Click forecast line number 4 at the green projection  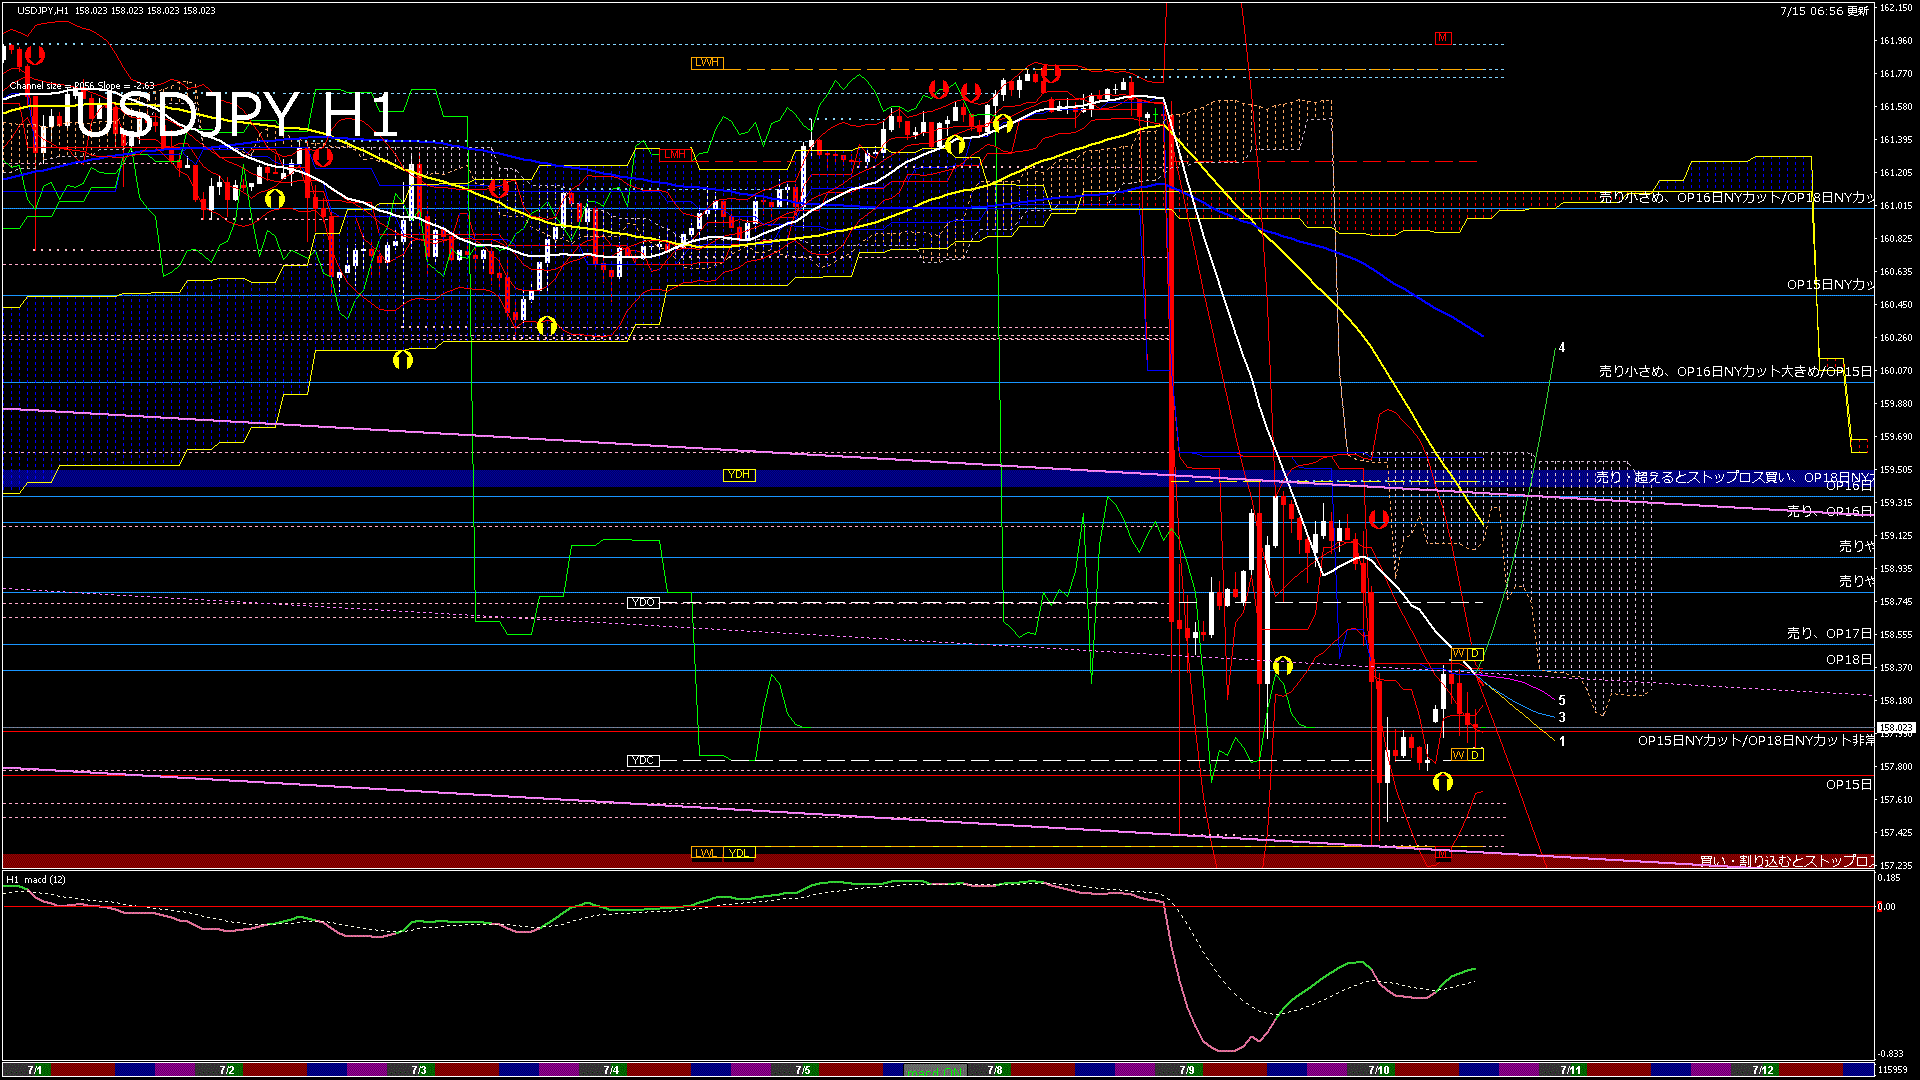[1562, 348]
